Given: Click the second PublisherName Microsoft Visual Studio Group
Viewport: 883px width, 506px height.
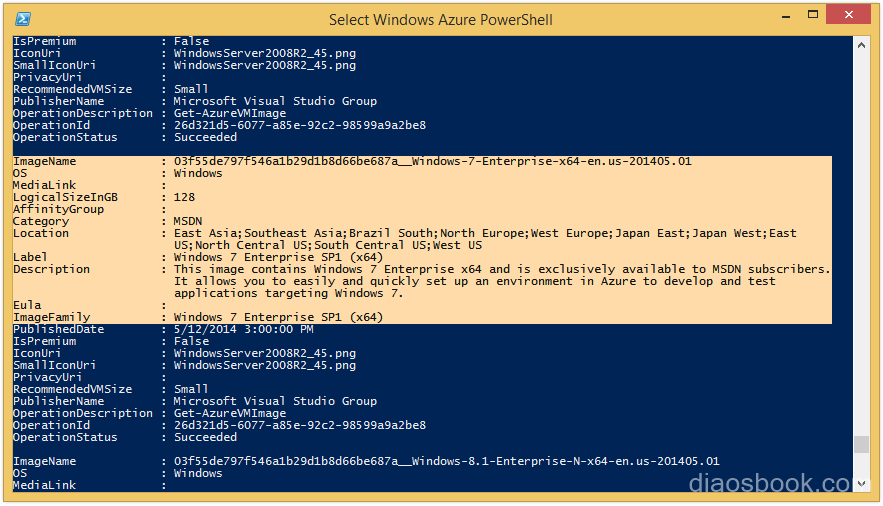Looking at the screenshot, I should tap(275, 401).
